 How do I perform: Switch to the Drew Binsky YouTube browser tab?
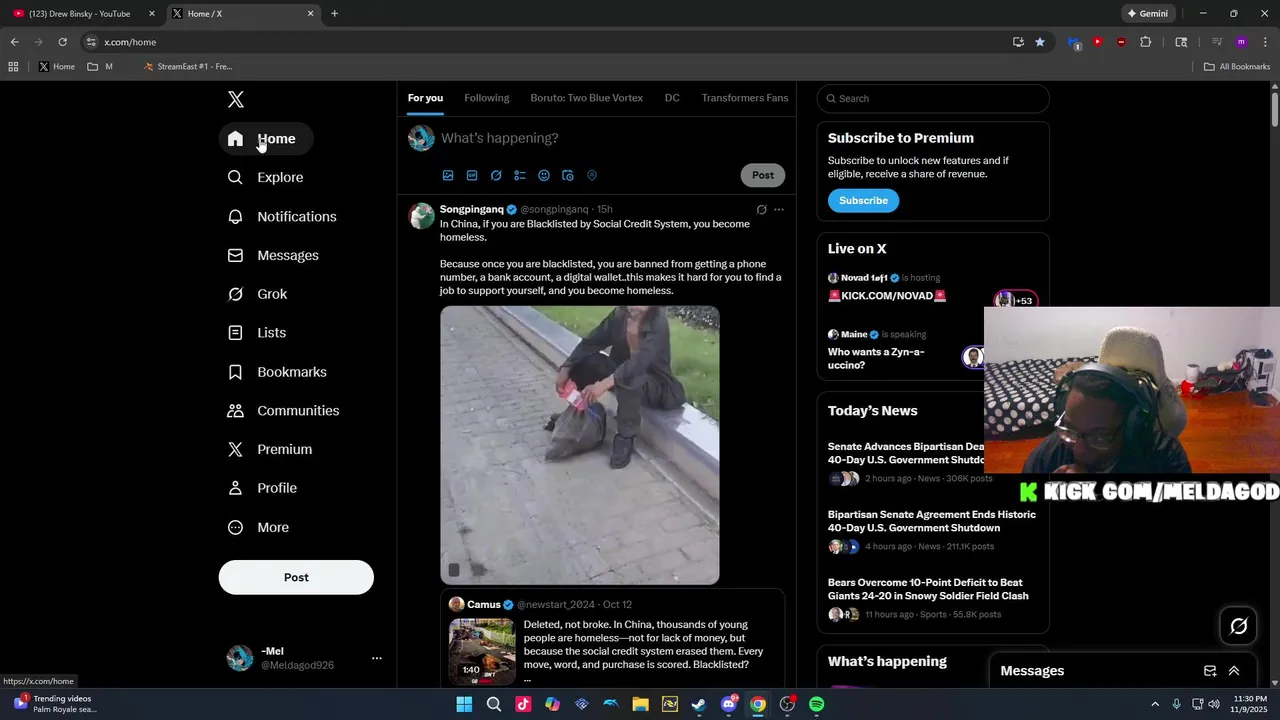tap(80, 14)
